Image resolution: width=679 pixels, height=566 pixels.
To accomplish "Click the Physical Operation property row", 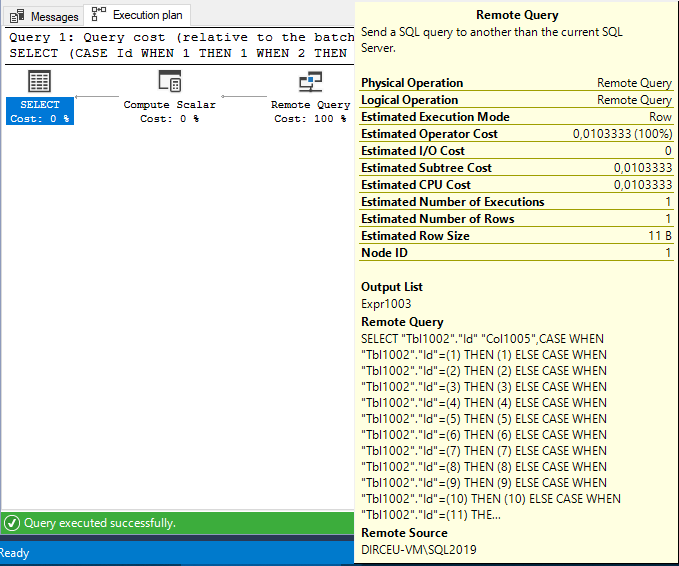I will [516, 83].
